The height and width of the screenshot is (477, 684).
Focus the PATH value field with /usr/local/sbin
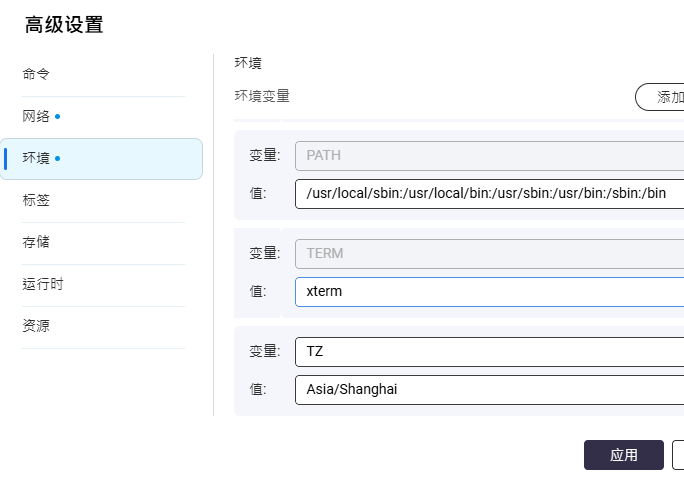(489, 194)
